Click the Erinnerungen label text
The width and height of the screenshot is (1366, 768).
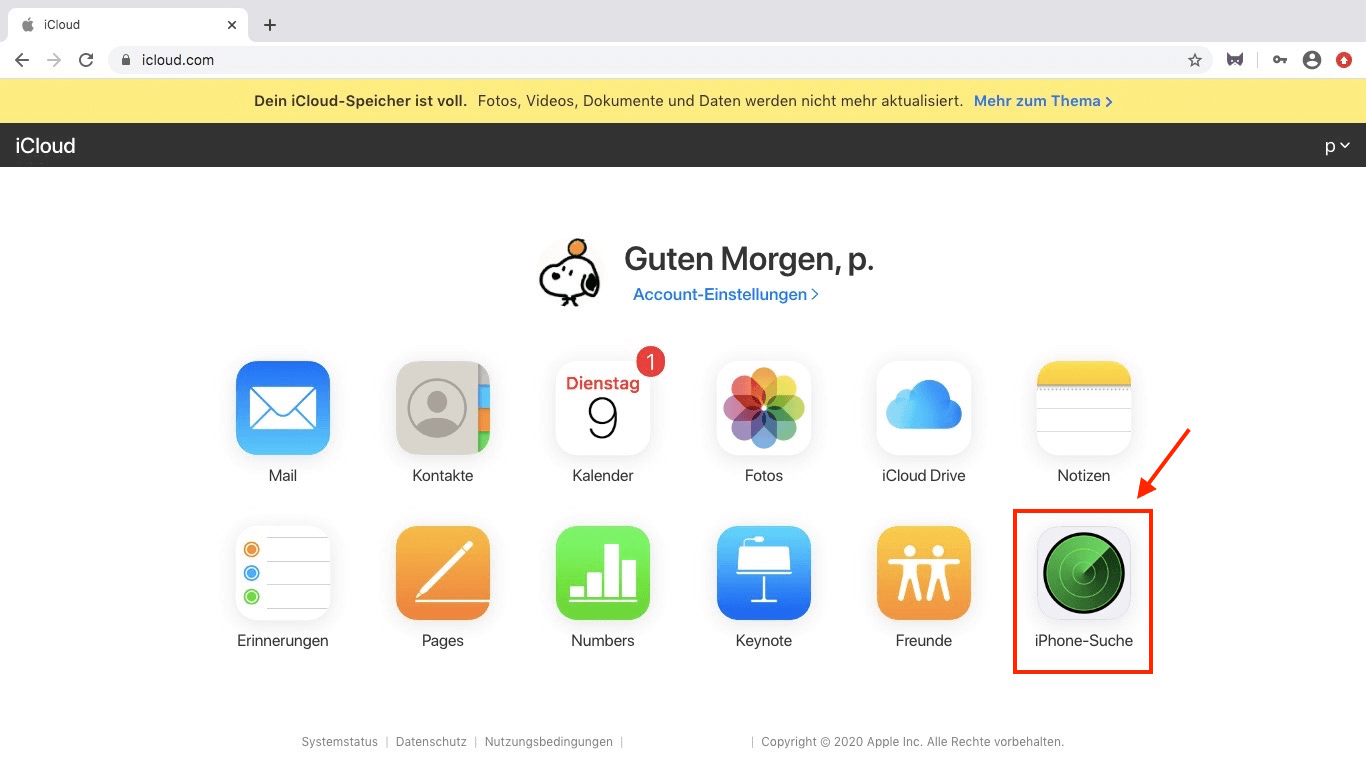point(283,641)
